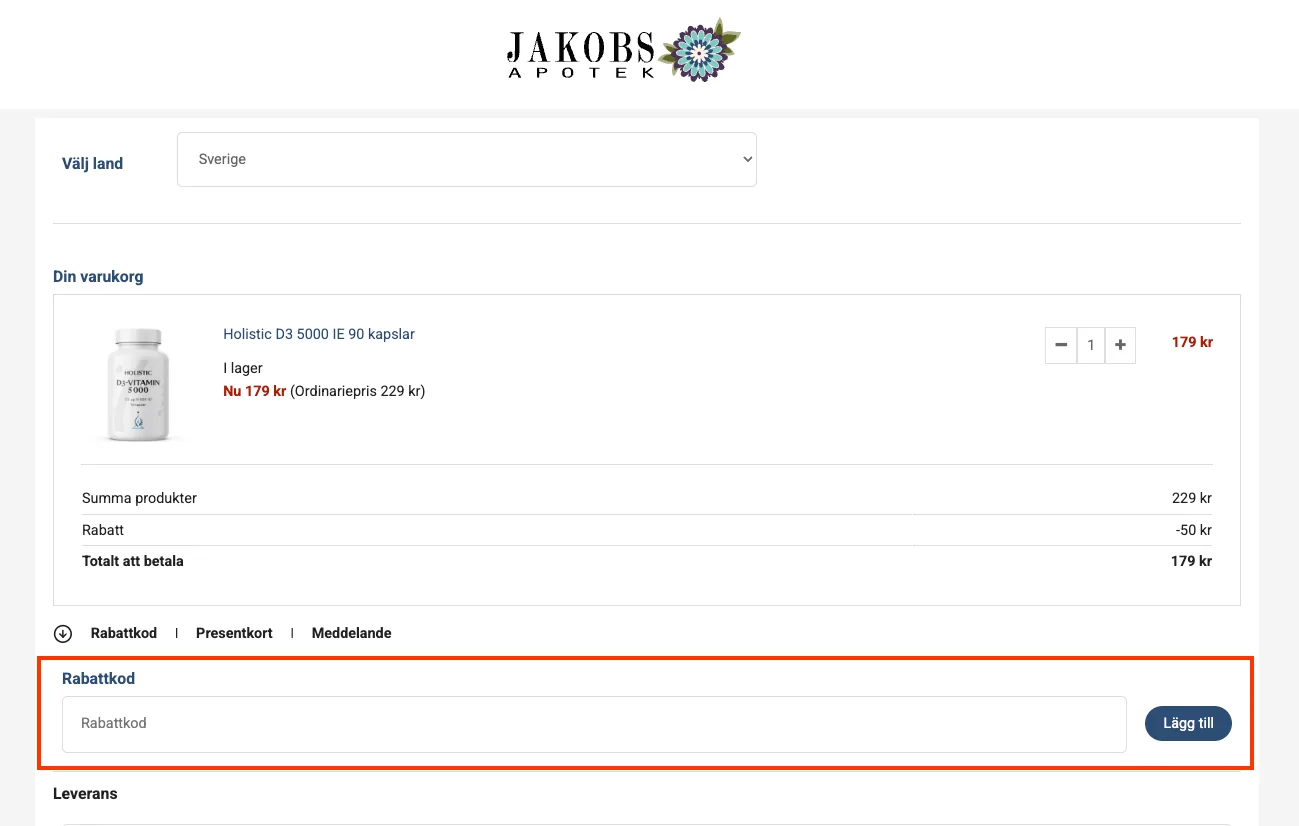Viewport: 1299px width, 826px height.
Task: Click the Välj land label
Action: 92,164
